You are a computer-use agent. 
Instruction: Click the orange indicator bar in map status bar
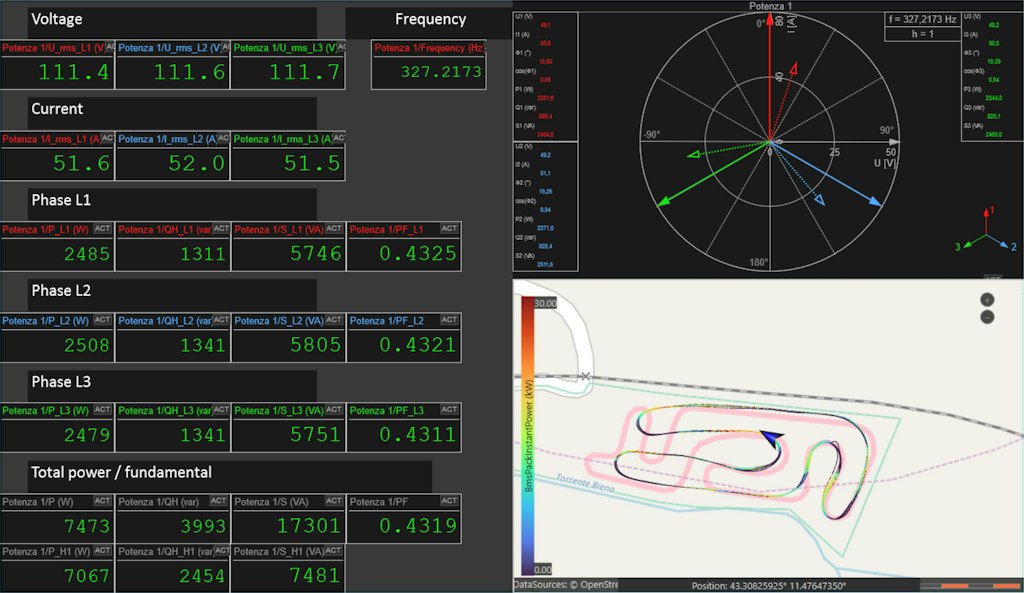click(x=970, y=586)
